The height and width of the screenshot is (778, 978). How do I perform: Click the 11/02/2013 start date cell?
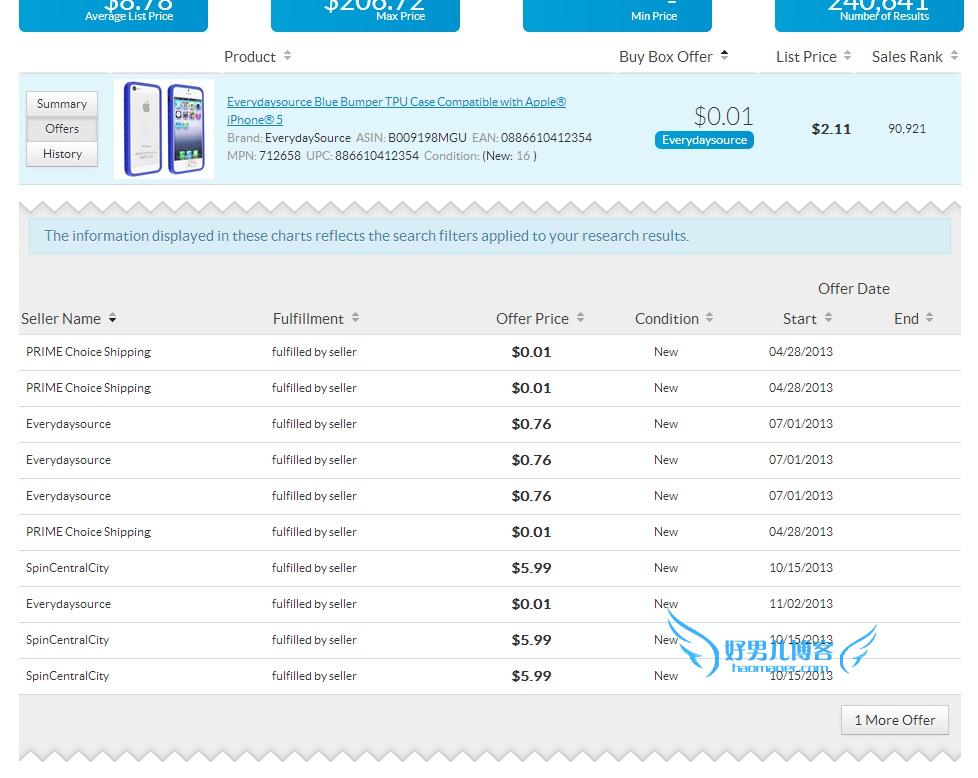(x=801, y=604)
